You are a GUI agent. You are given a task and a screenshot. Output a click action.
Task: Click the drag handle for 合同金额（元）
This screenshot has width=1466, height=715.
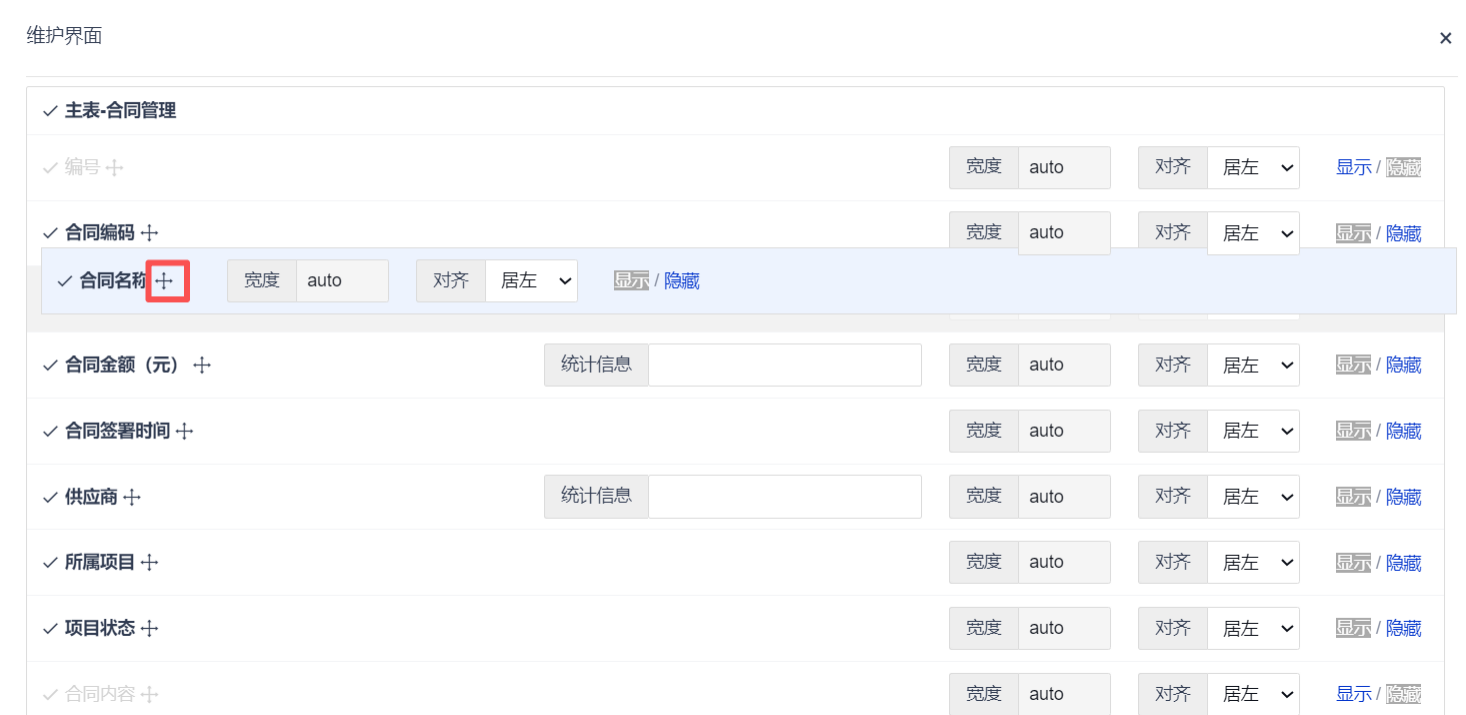pyautogui.click(x=201, y=365)
